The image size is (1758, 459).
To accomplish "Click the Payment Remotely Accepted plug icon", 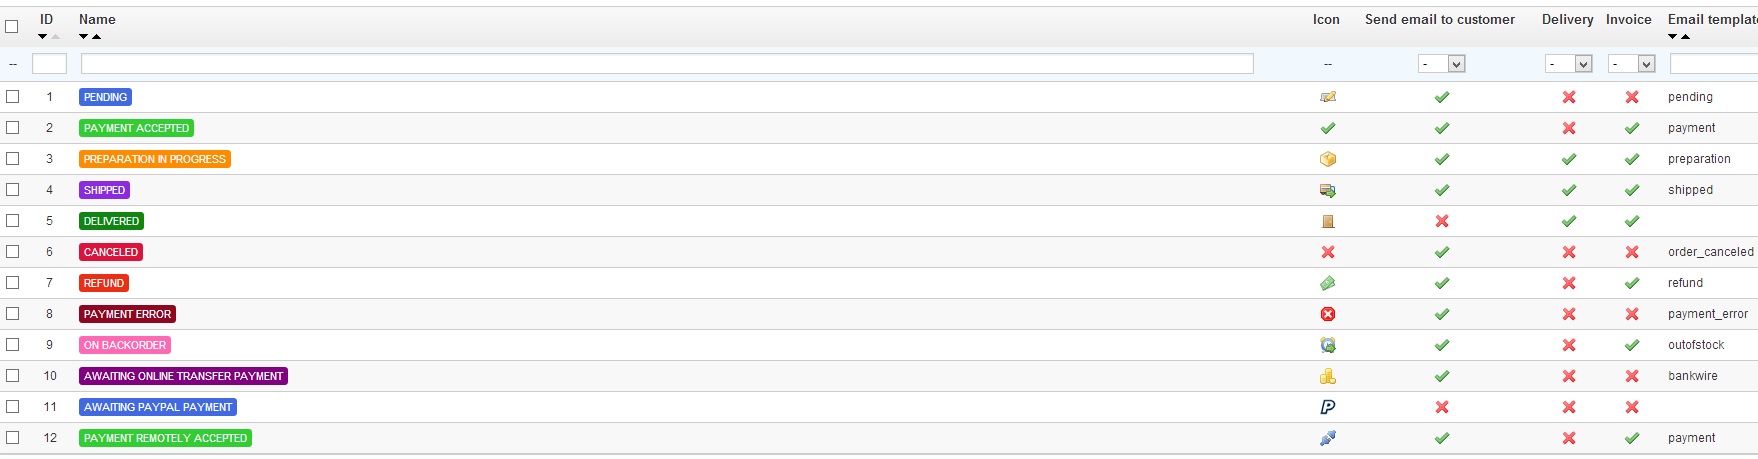I will 1328,438.
